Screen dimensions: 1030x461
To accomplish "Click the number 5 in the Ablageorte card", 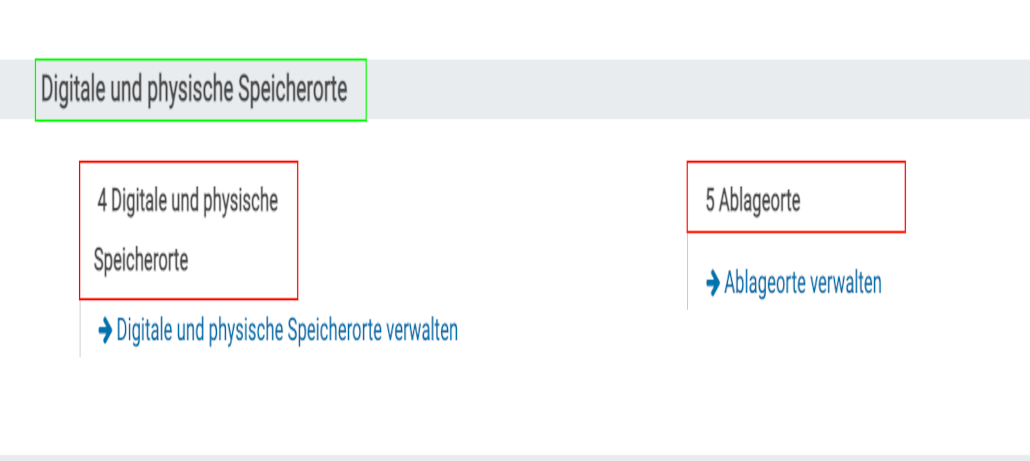I will (x=710, y=201).
